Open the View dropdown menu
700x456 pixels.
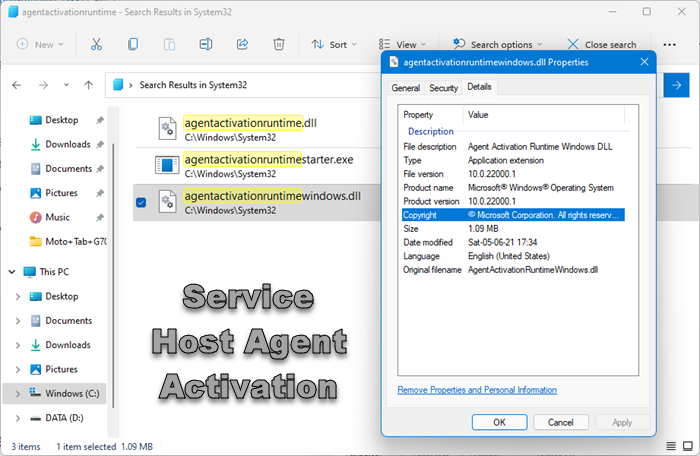tap(402, 44)
